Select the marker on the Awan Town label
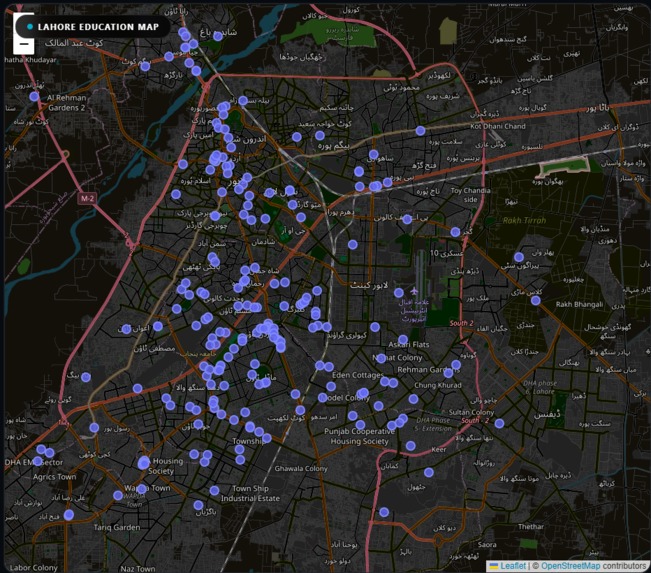 pyautogui.click(x=126, y=329)
